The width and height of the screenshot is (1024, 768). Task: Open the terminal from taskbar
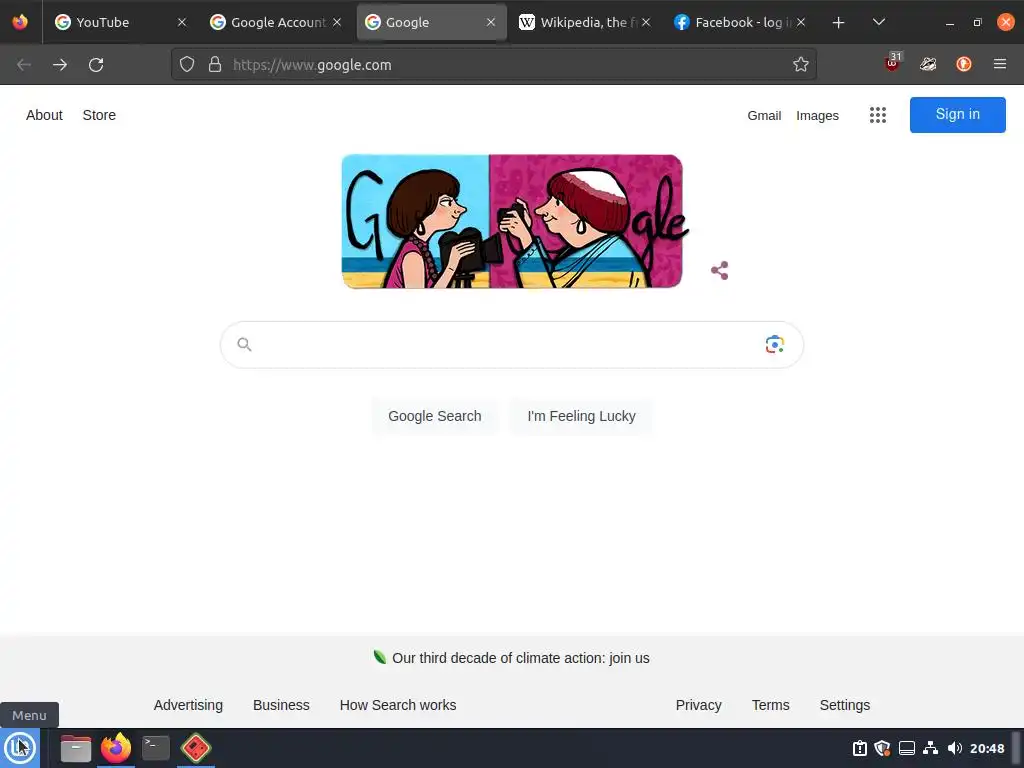[156, 748]
